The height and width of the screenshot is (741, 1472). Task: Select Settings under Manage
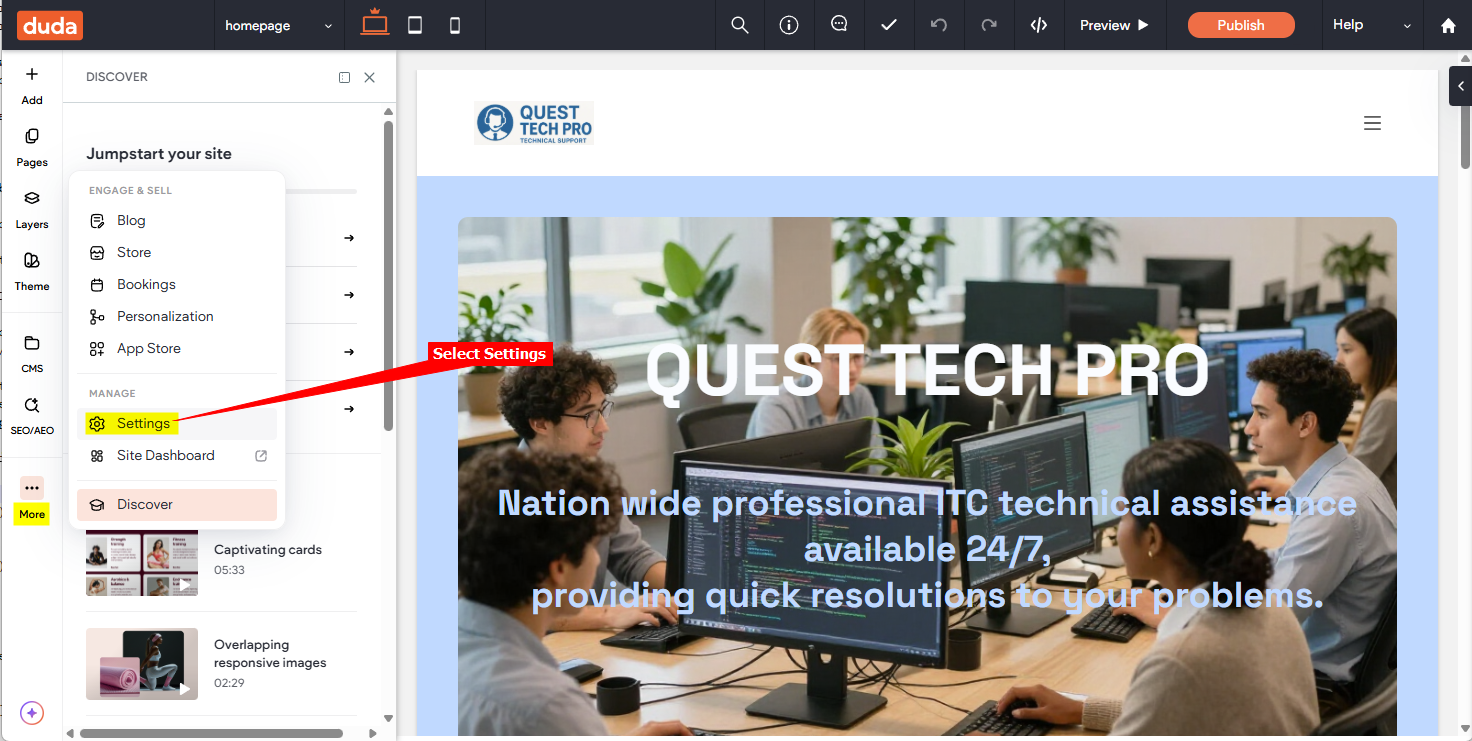pos(177,423)
